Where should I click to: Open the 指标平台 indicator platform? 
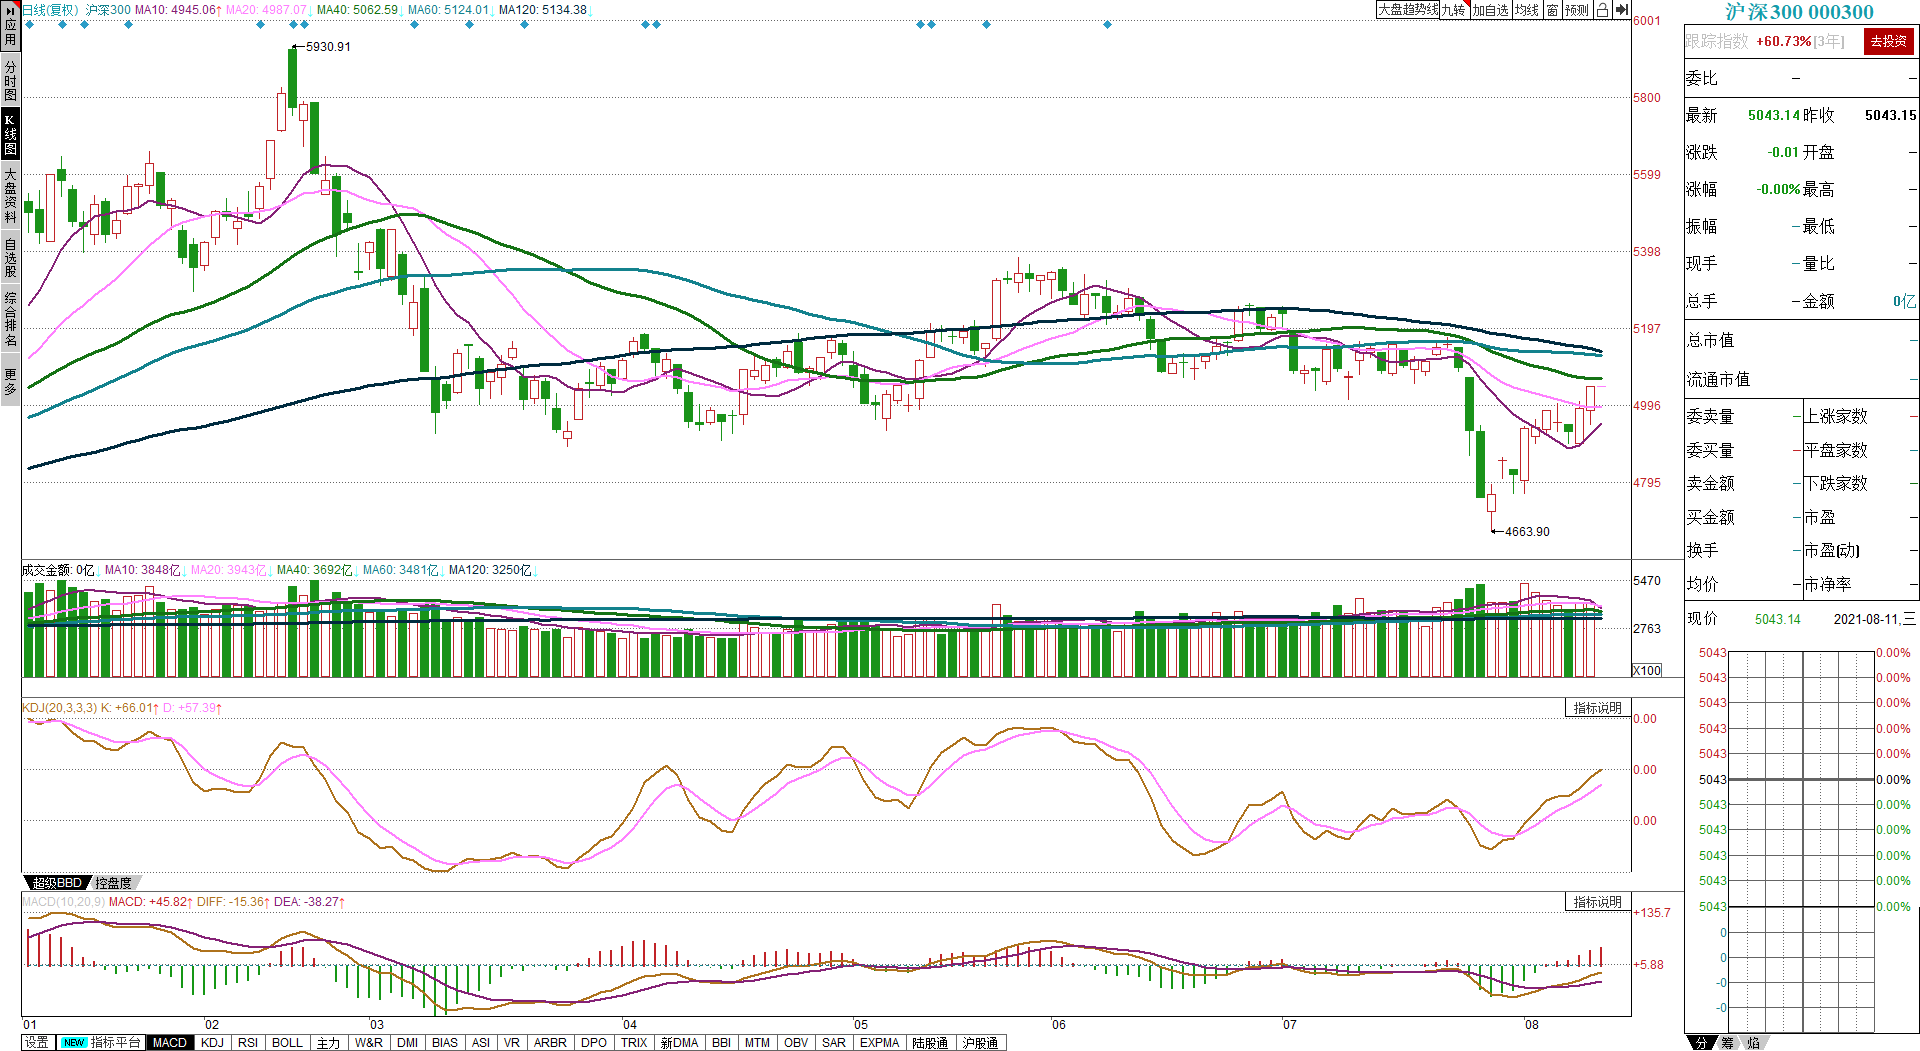click(102, 1042)
